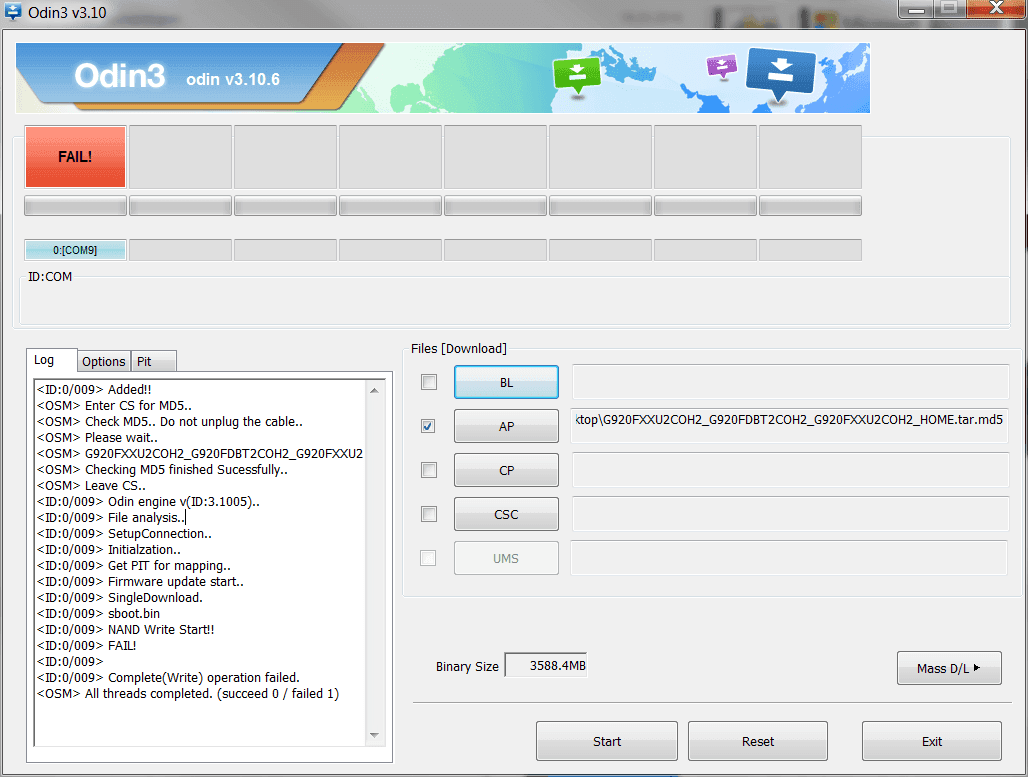Screen dimensions: 1028x777
Task: Uncheck the AP file checkbox
Action: 429,426
